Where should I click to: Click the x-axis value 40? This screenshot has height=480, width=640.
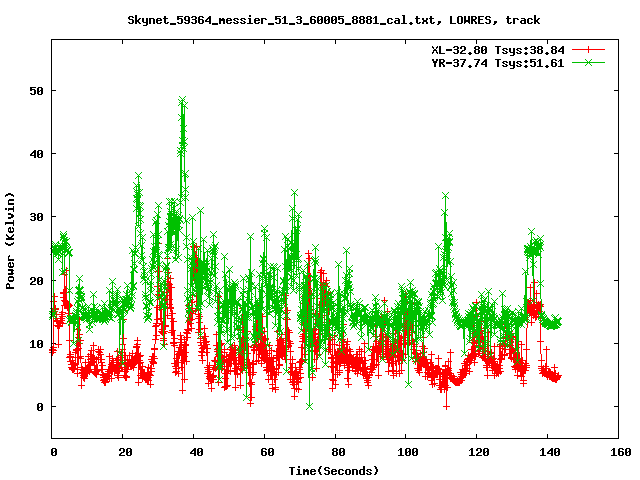tap(196, 452)
